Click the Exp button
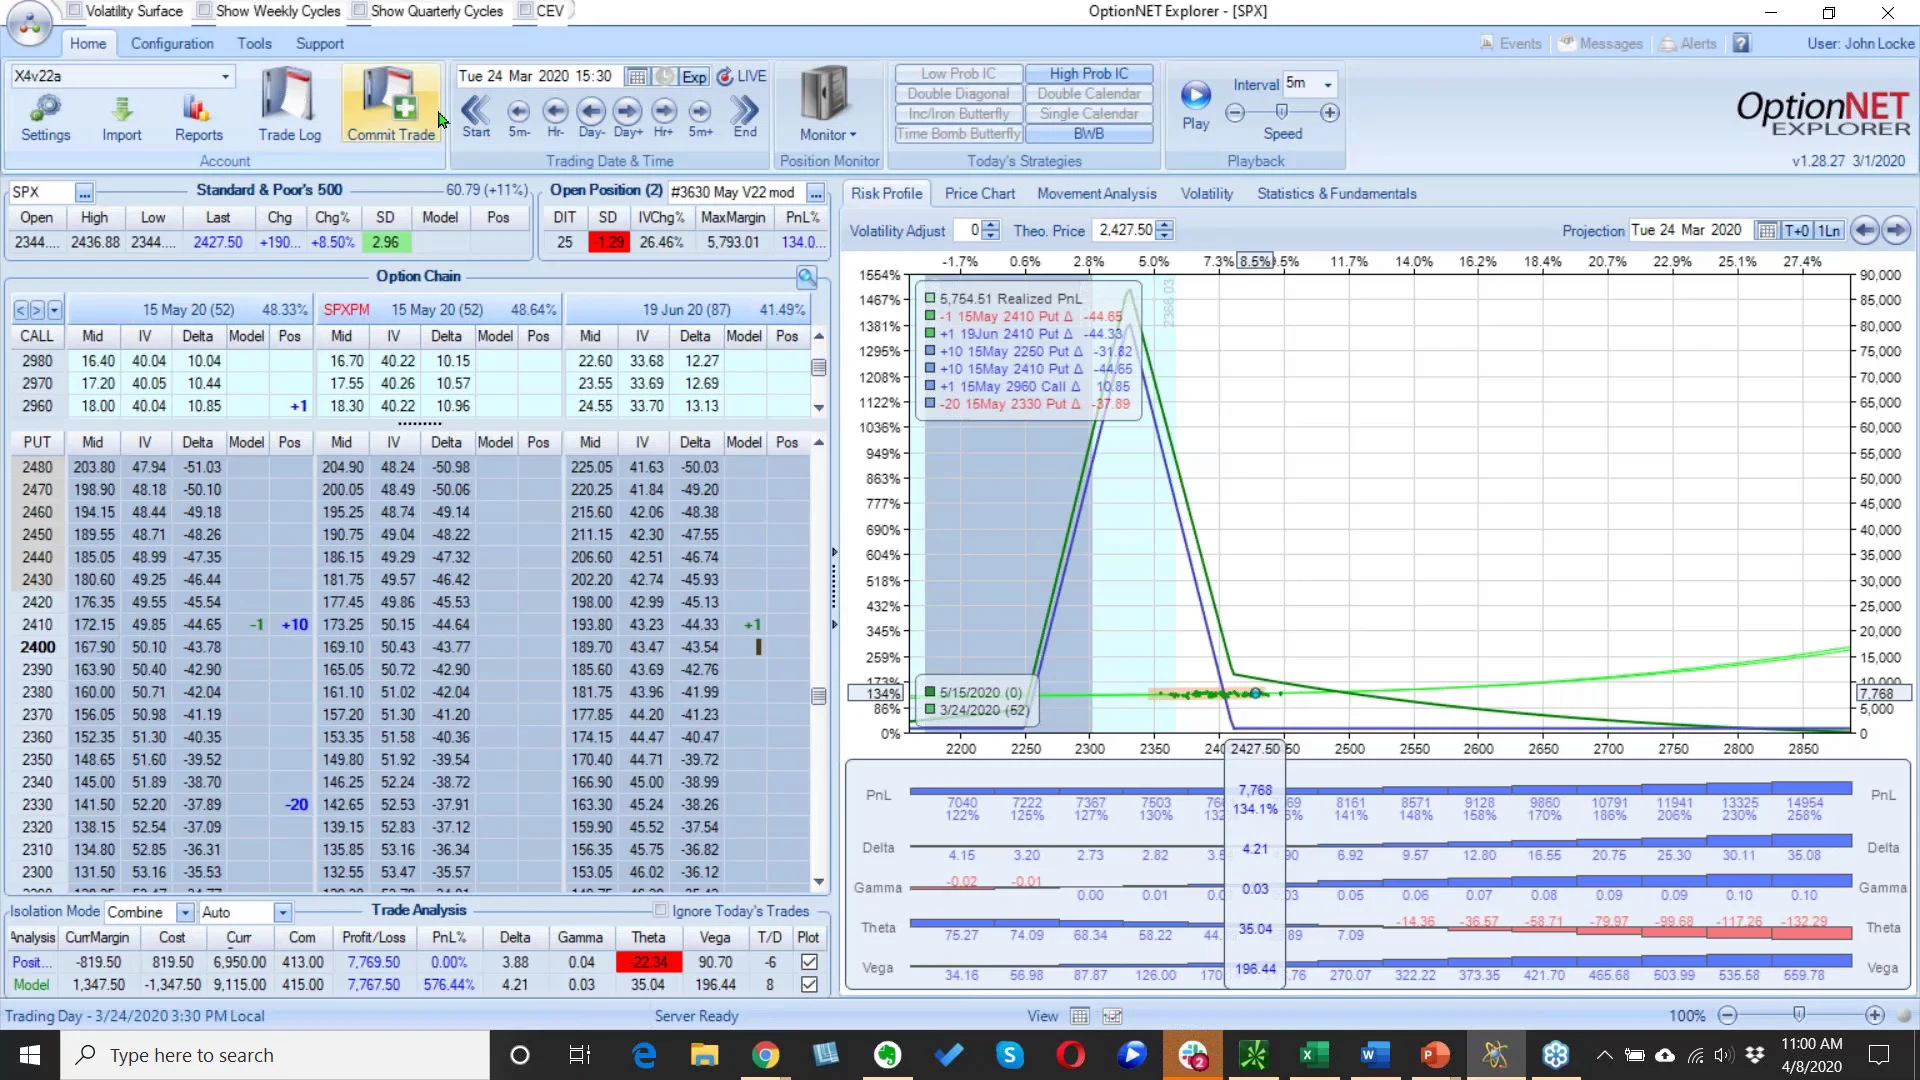 694,77
